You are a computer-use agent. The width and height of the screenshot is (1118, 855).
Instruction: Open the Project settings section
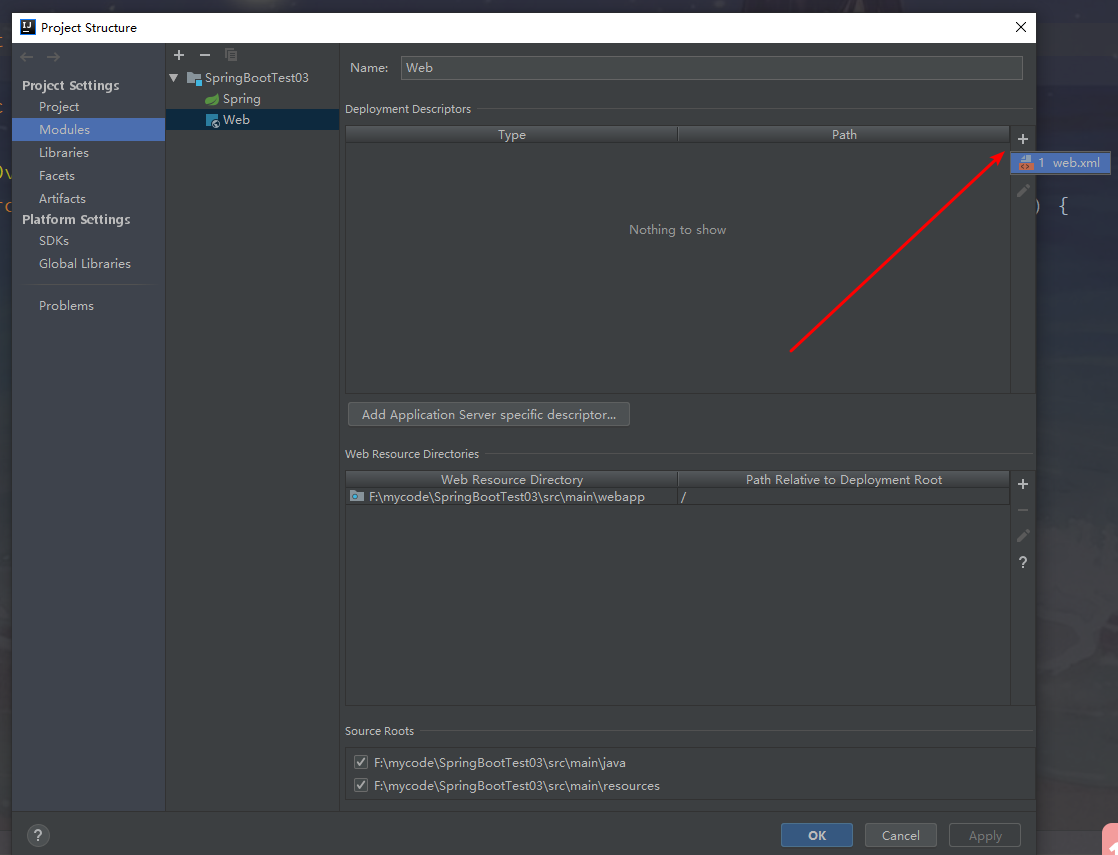(x=59, y=106)
